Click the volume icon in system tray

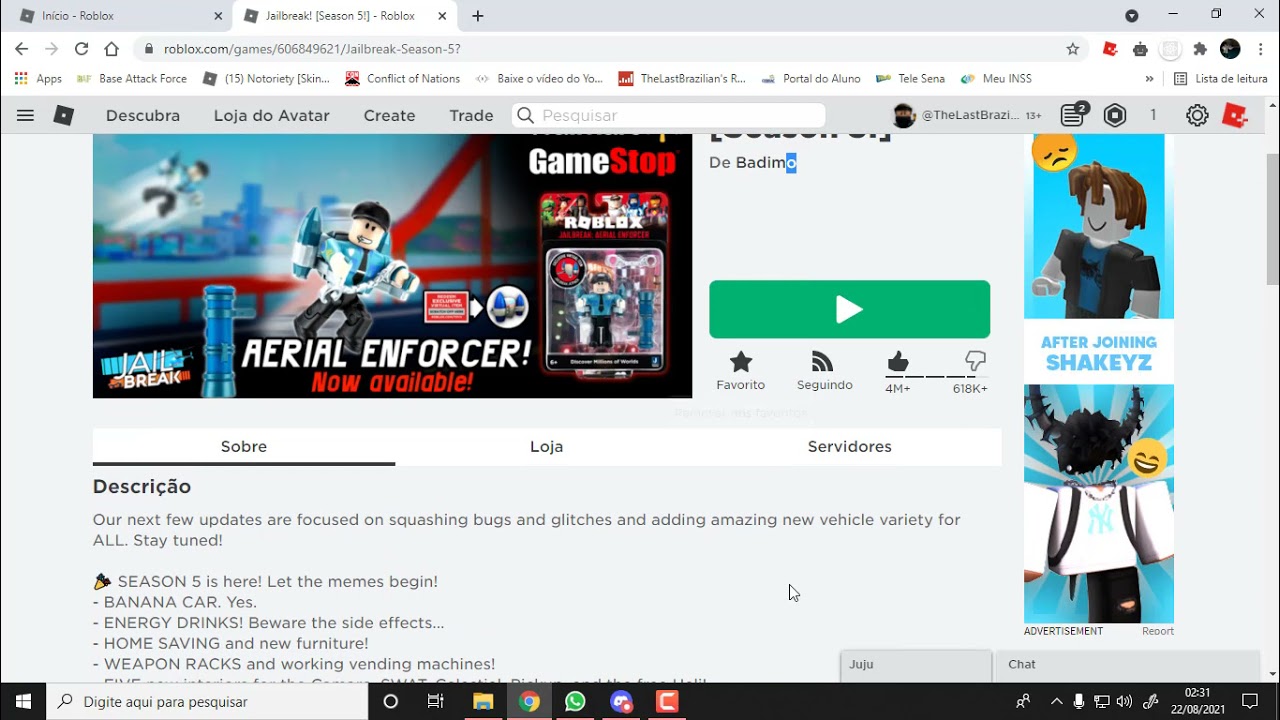tap(1124, 701)
